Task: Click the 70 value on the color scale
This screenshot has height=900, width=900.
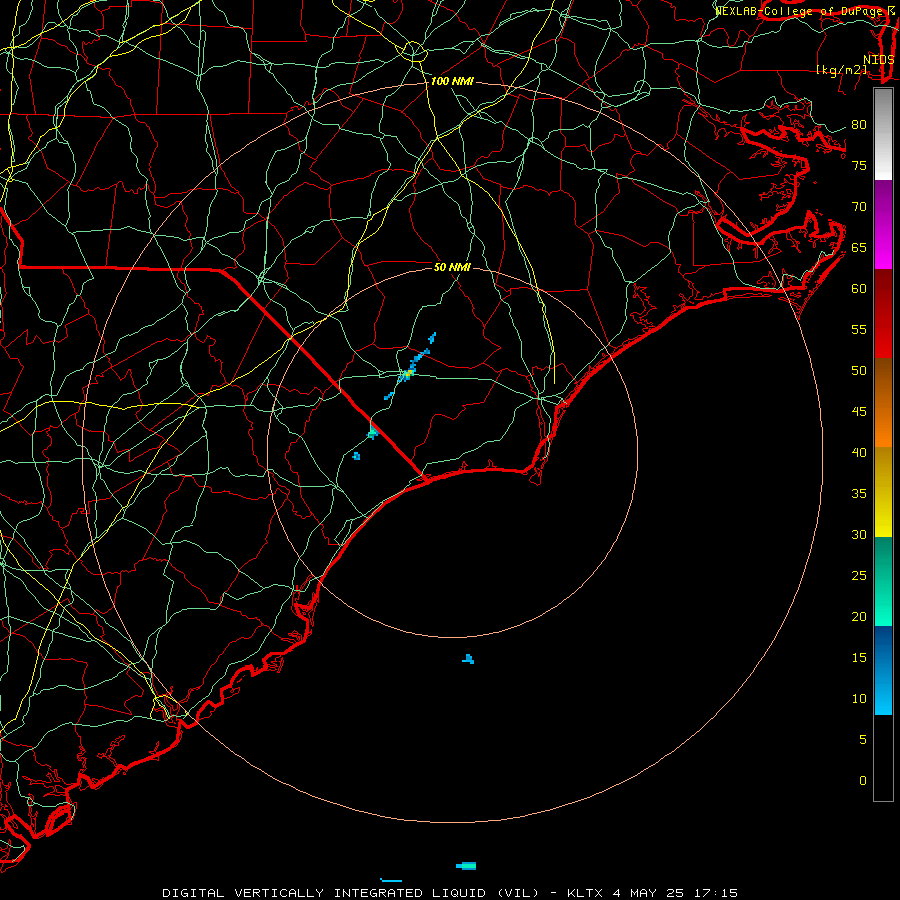Action: point(859,207)
